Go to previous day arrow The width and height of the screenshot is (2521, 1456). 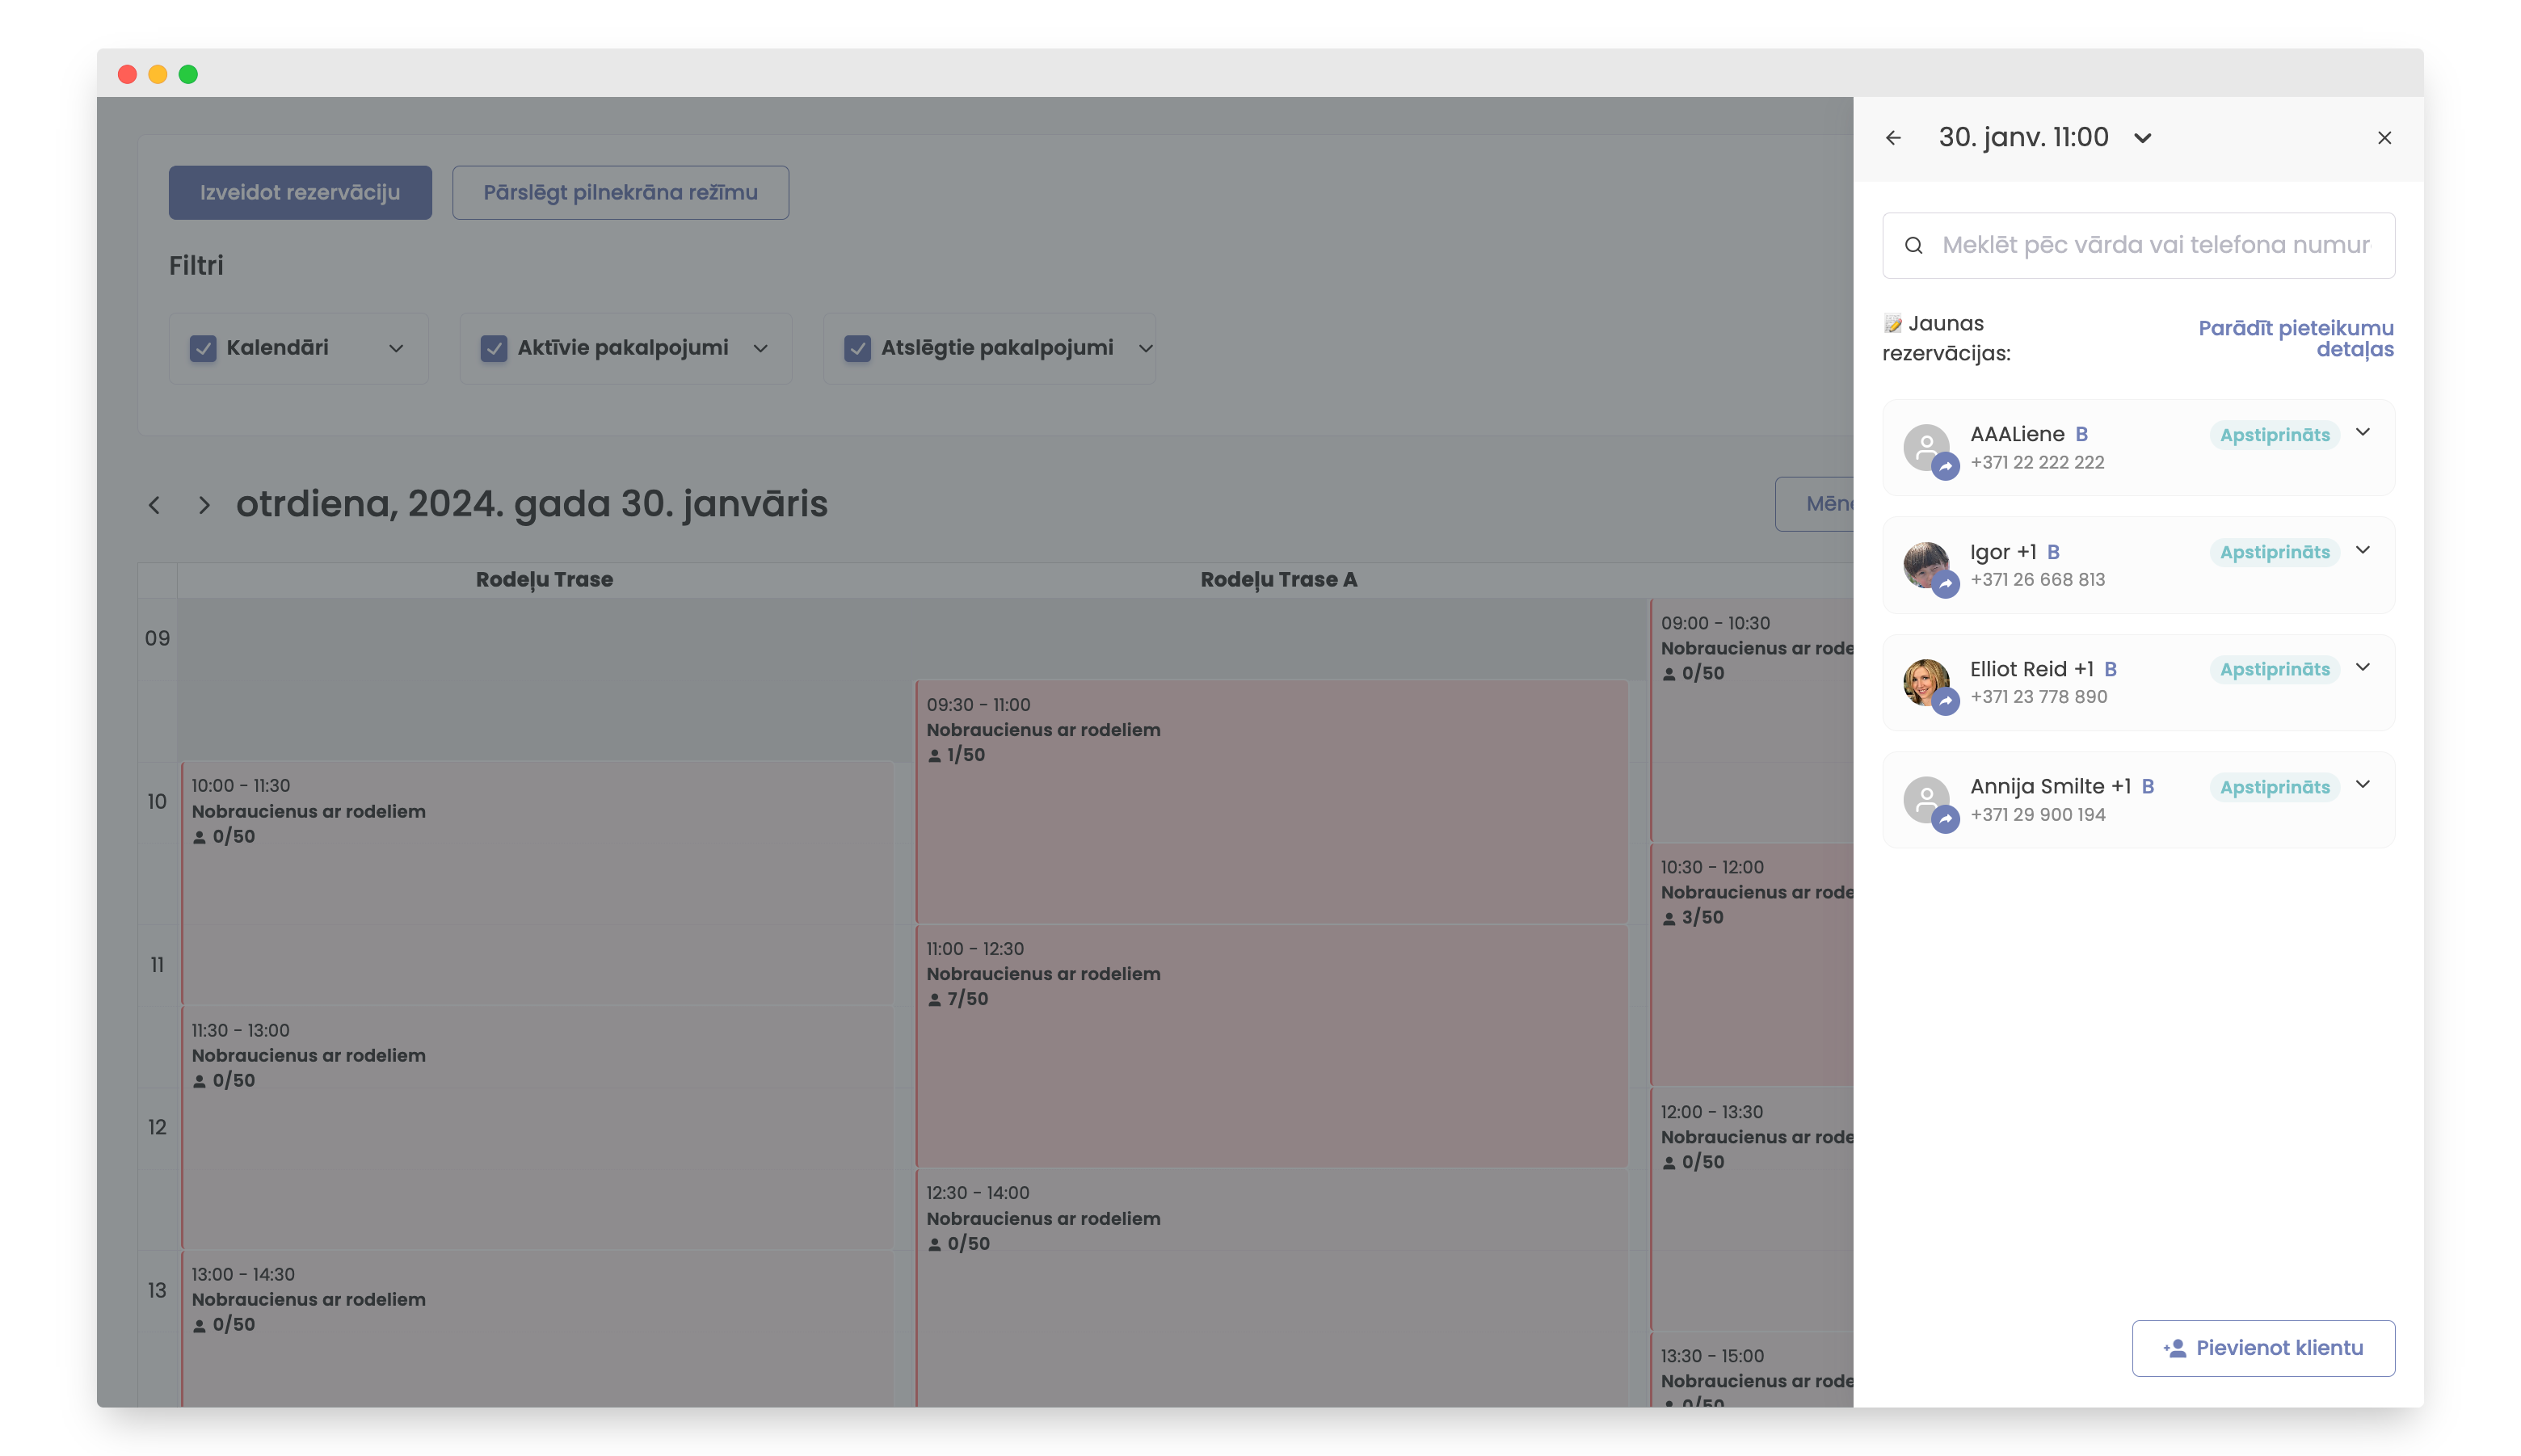coord(154,505)
